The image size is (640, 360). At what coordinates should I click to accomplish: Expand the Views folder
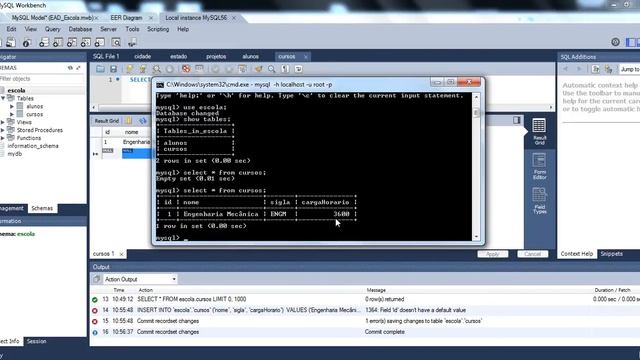[3, 122]
